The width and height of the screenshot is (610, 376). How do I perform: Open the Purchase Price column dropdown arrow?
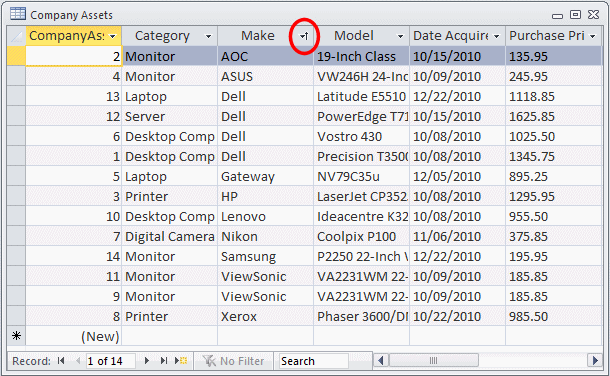point(592,36)
